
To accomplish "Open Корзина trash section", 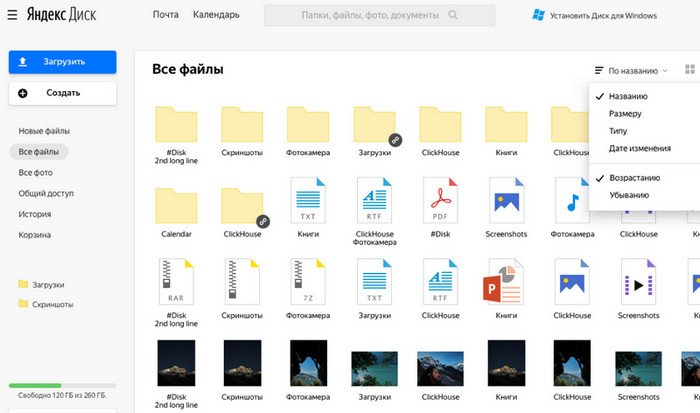I will pos(34,235).
